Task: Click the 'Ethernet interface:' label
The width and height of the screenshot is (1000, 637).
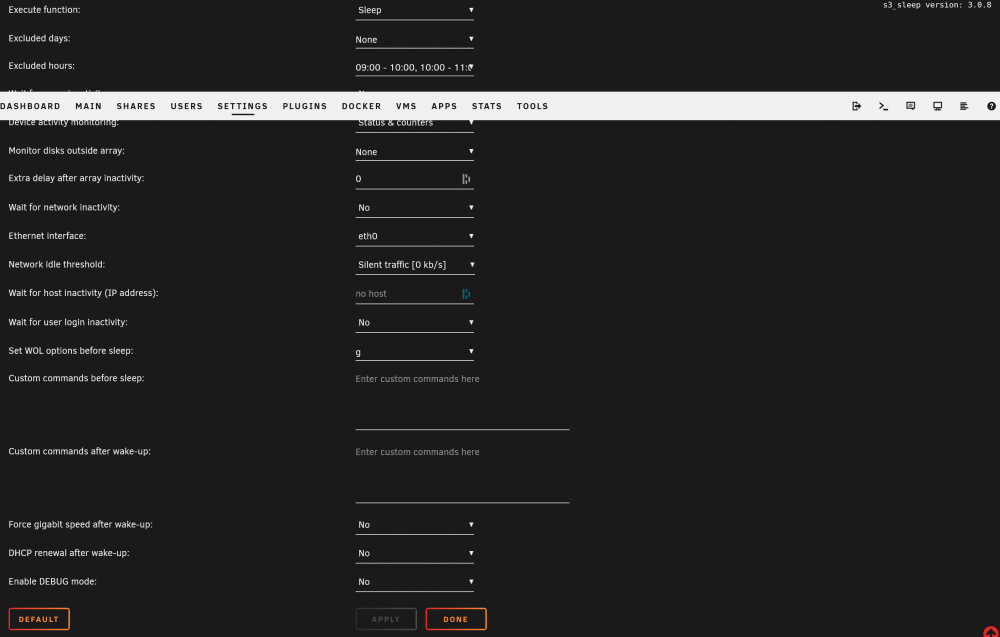Action: (x=47, y=236)
